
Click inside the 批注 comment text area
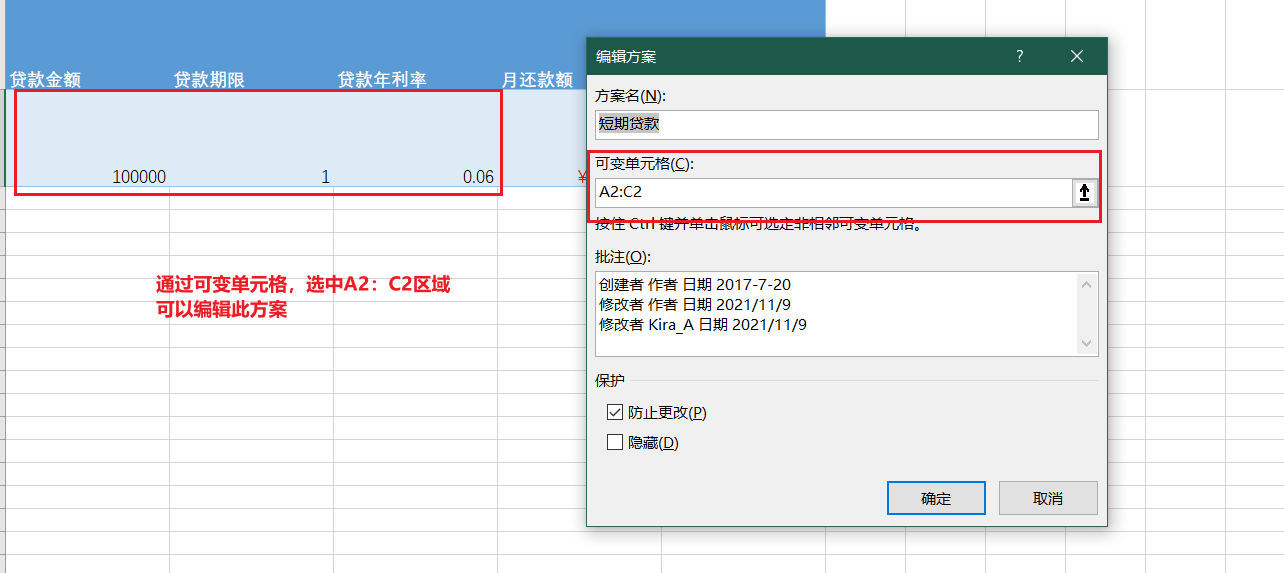[x=836, y=313]
